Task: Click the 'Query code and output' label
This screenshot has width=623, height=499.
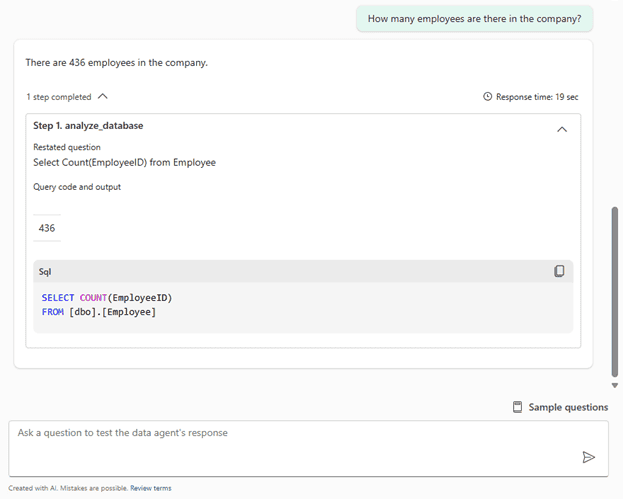Action: (77, 187)
